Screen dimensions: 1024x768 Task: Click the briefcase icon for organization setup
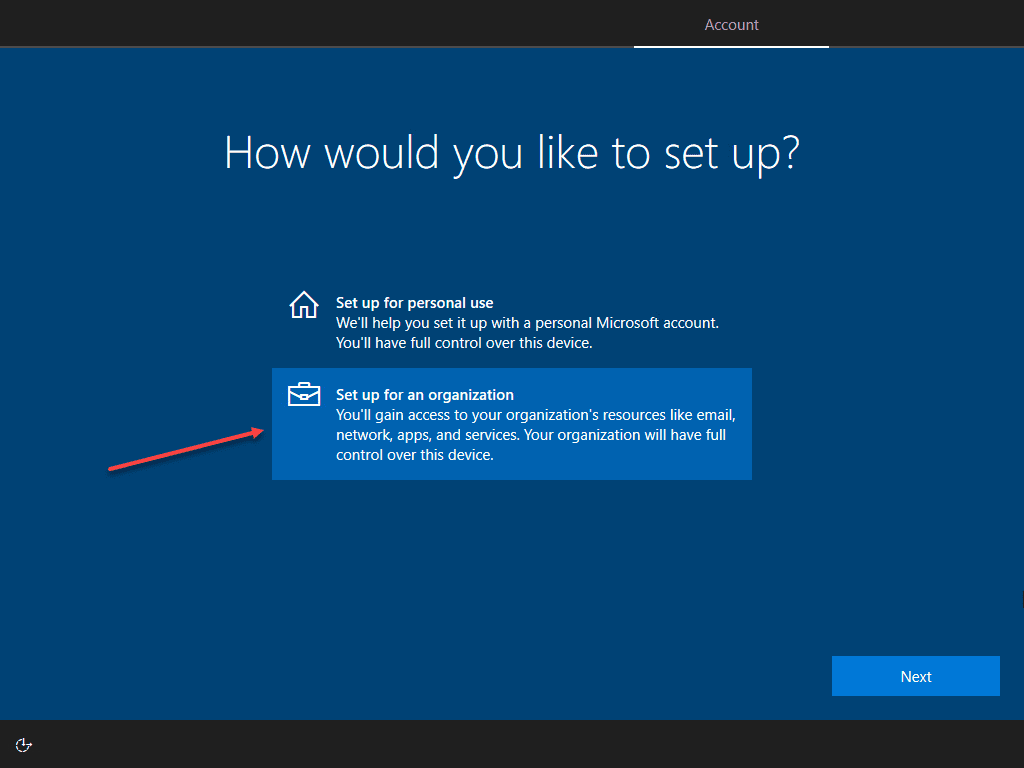click(304, 394)
